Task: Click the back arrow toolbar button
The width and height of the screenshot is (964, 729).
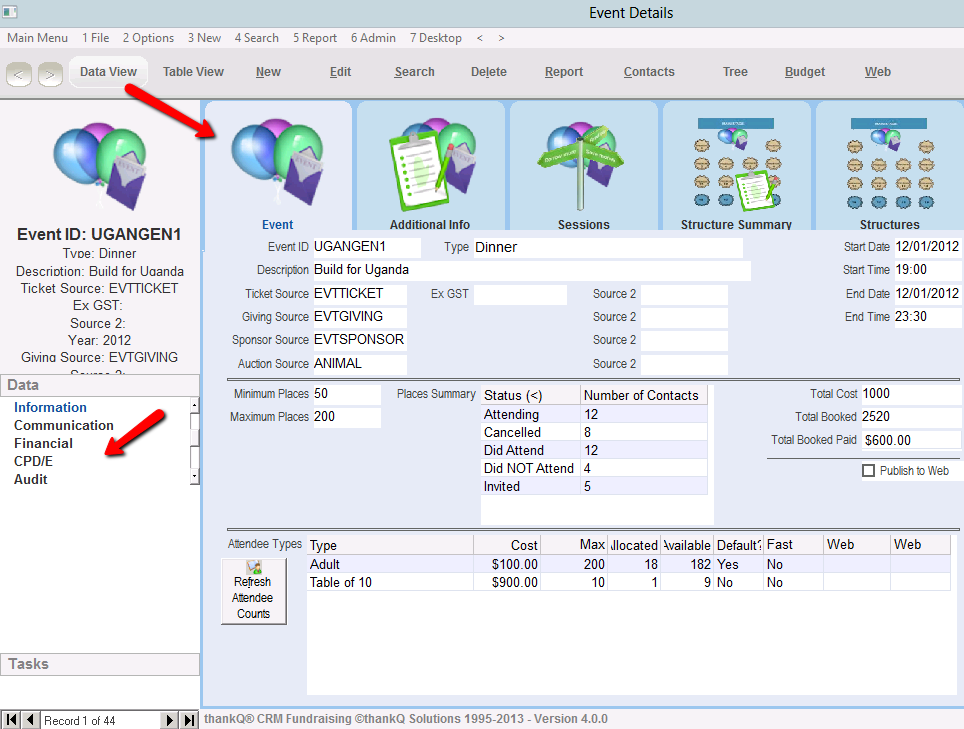Action: 21,73
